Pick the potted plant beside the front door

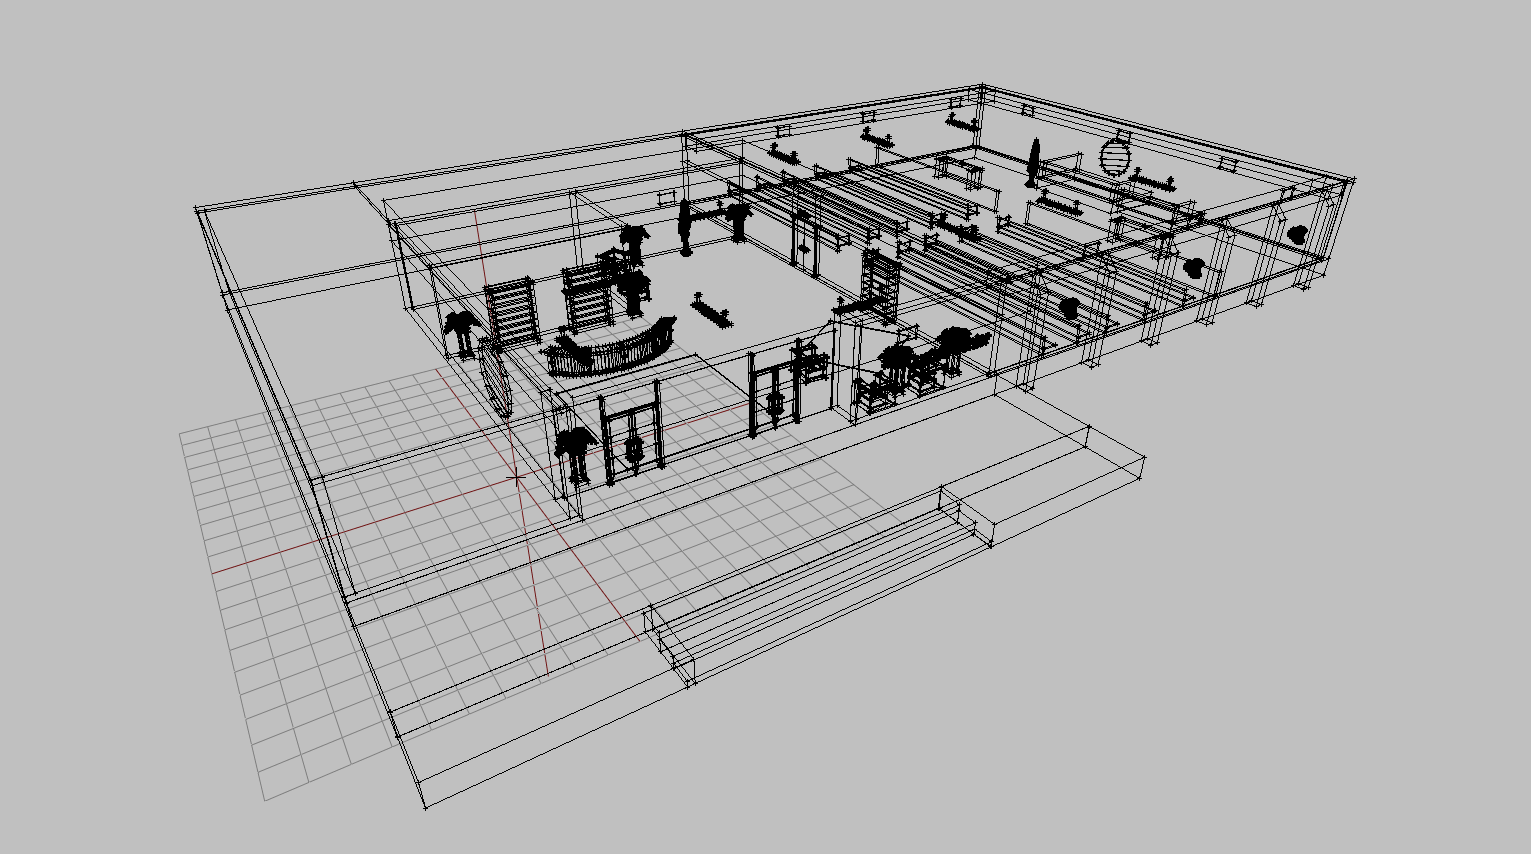575,453
